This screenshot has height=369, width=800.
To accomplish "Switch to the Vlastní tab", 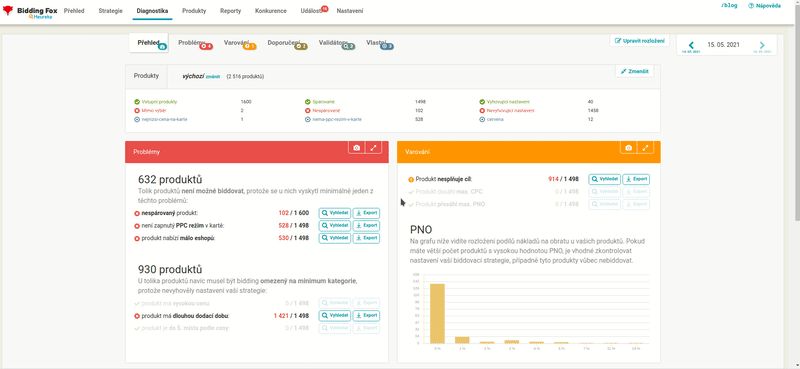I will click(x=379, y=43).
